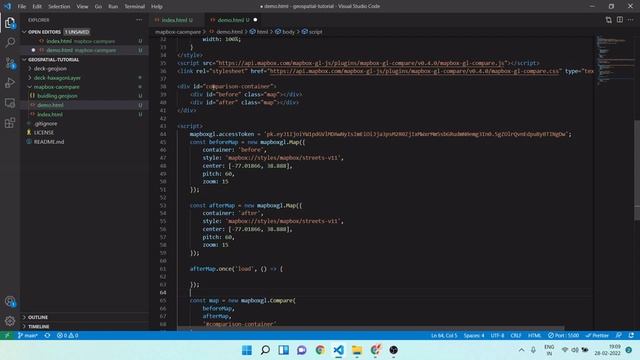Select demo.html in the file tree

[50, 105]
